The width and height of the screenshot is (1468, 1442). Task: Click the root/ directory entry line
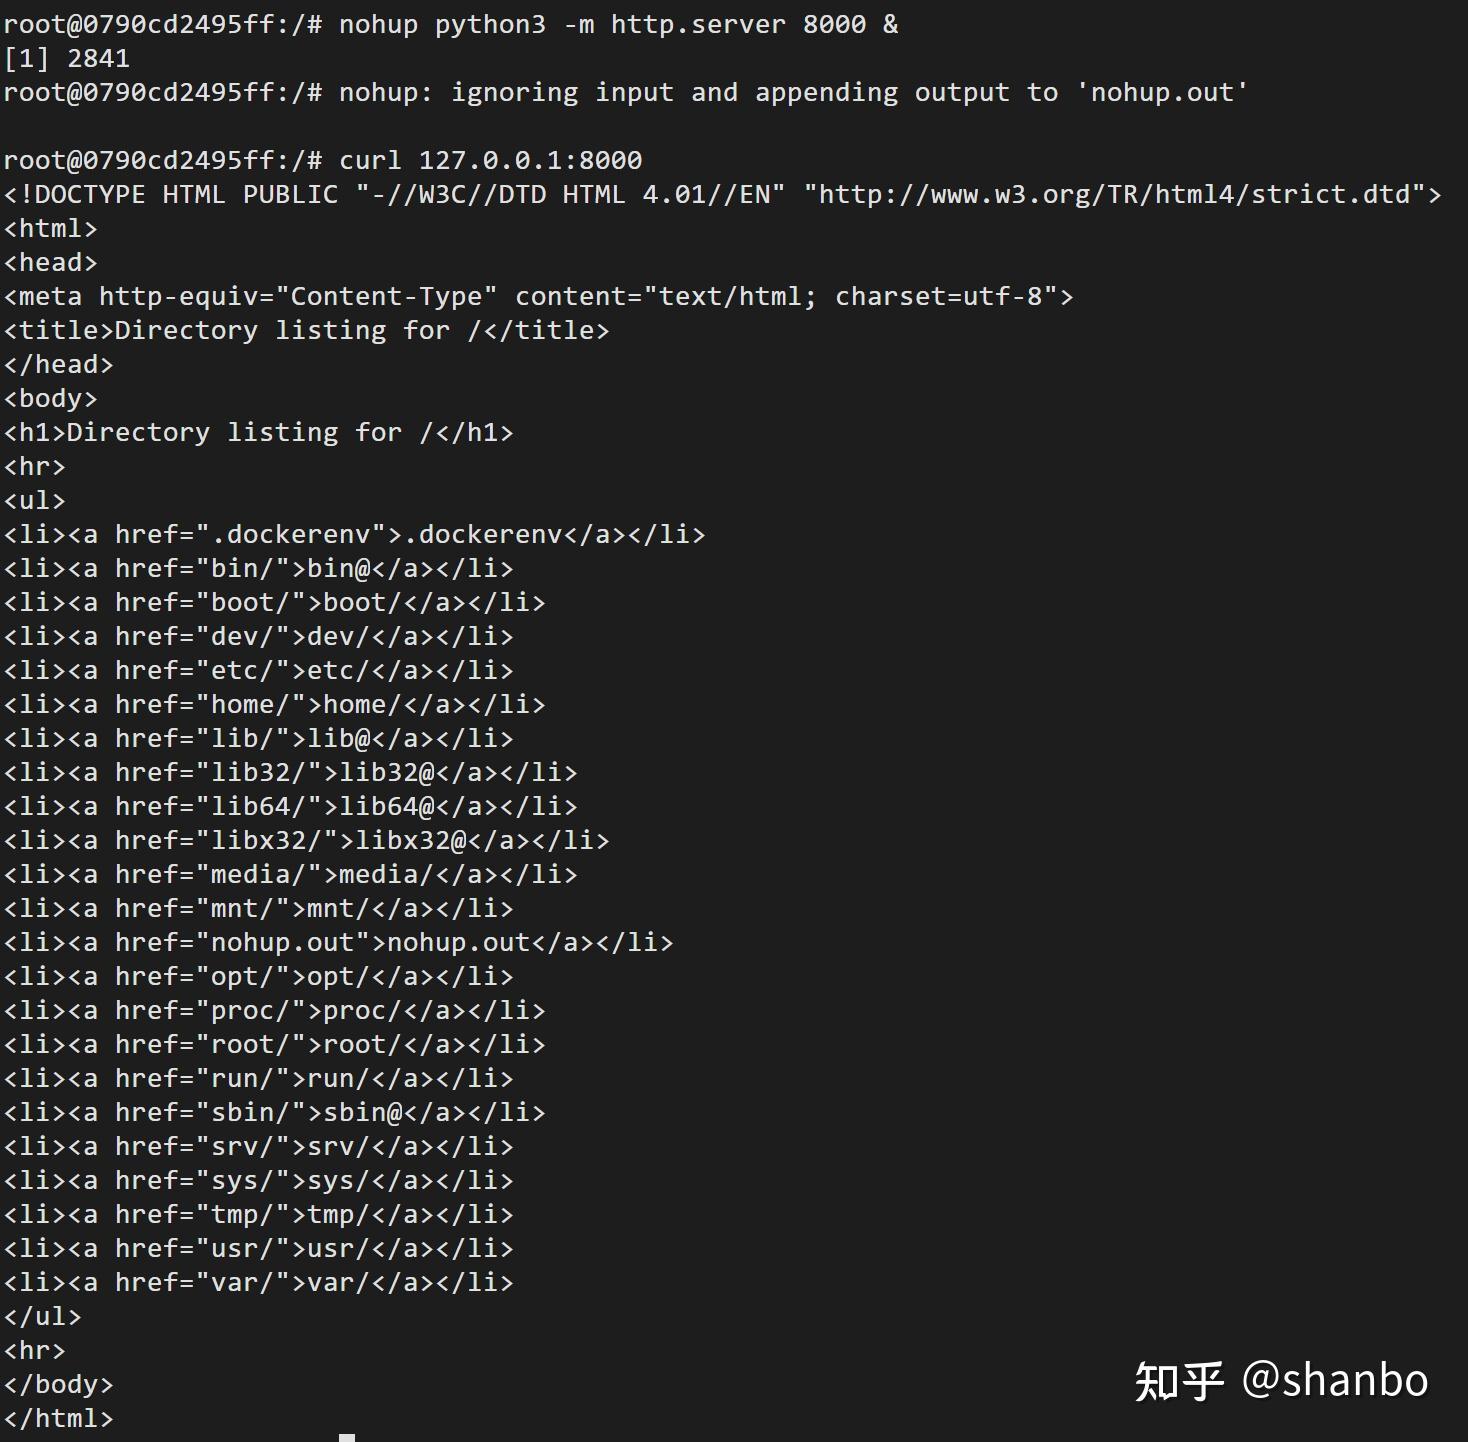(274, 1045)
